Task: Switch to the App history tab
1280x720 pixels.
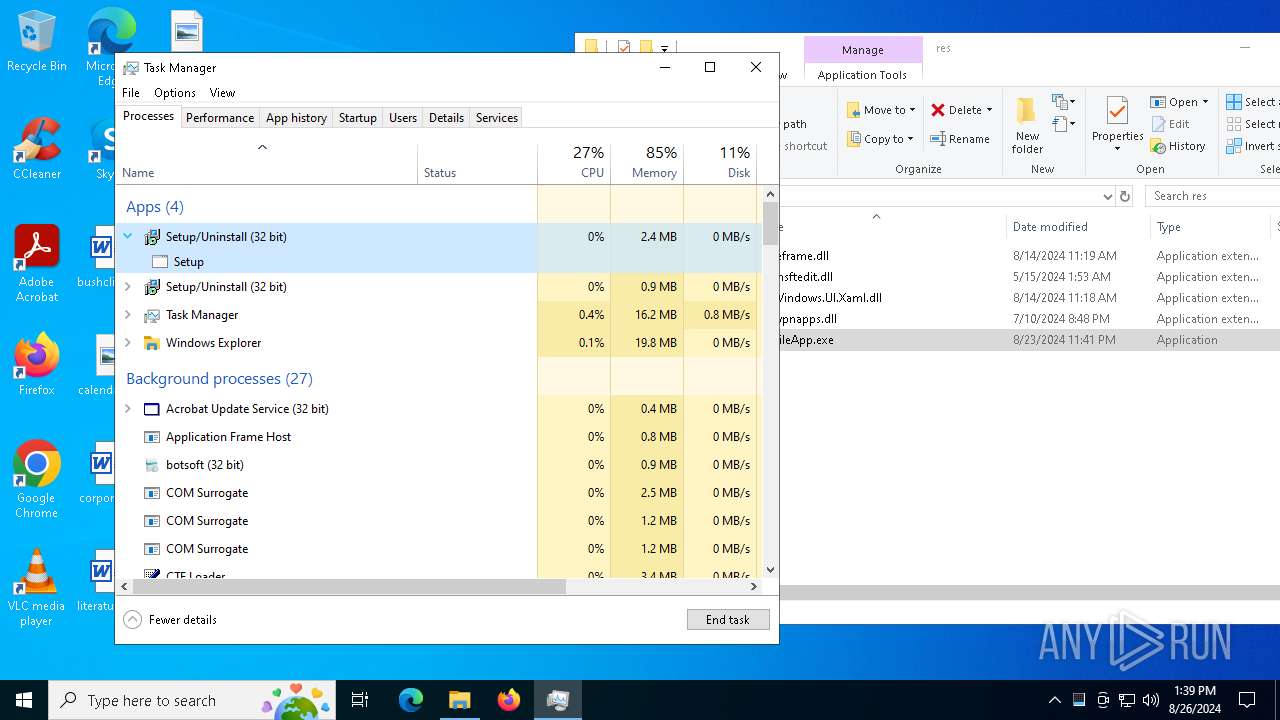Action: (x=296, y=118)
